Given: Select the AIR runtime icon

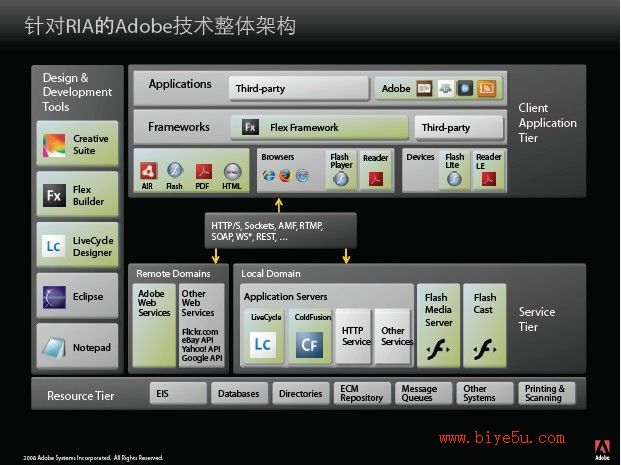Looking at the screenshot, I should click(149, 171).
